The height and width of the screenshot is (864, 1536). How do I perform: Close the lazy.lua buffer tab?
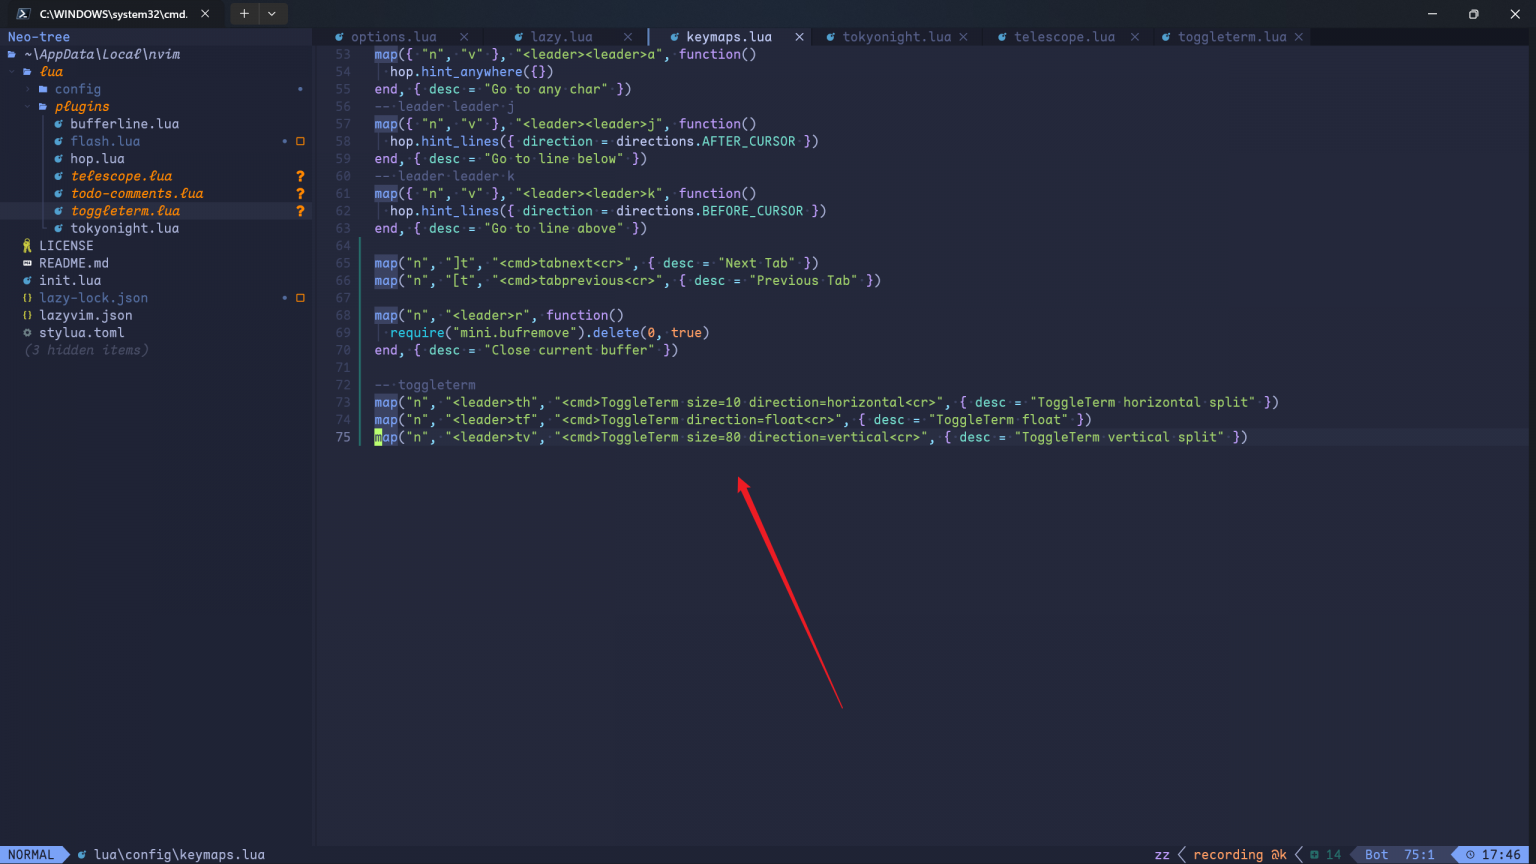(x=628, y=37)
